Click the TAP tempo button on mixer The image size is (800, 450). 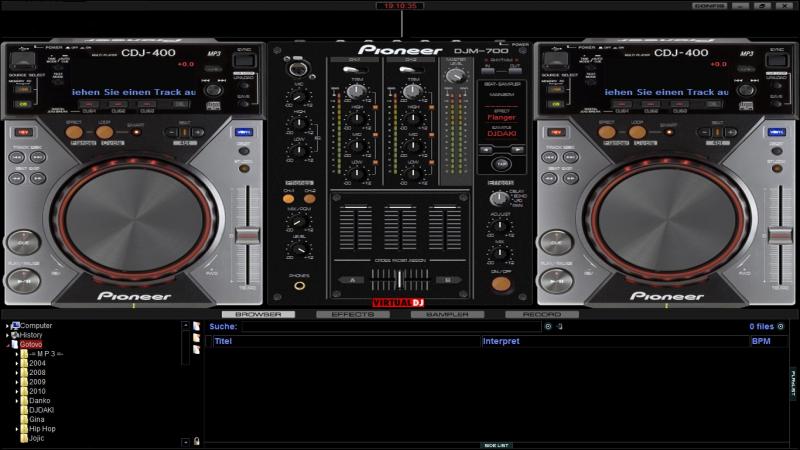(x=502, y=164)
